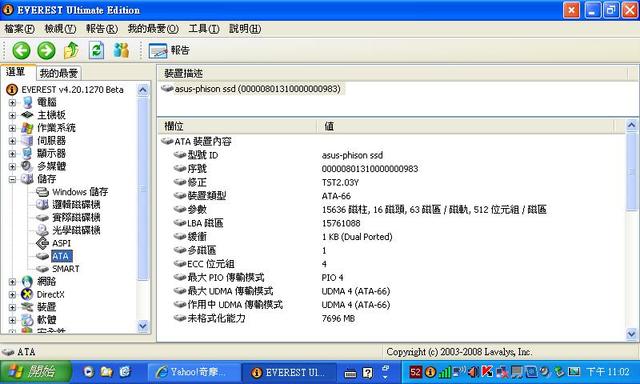Generate a report with 報告 toolbar button

tap(169, 51)
